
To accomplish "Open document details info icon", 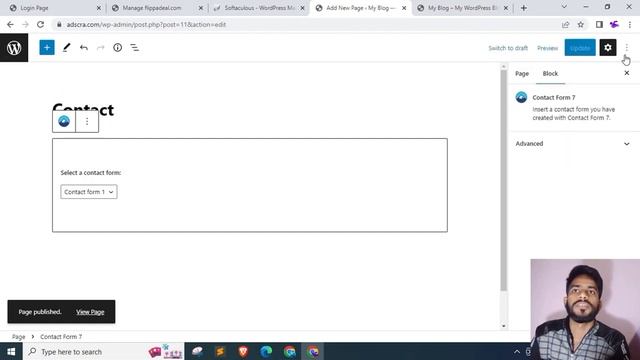I will click(x=118, y=48).
